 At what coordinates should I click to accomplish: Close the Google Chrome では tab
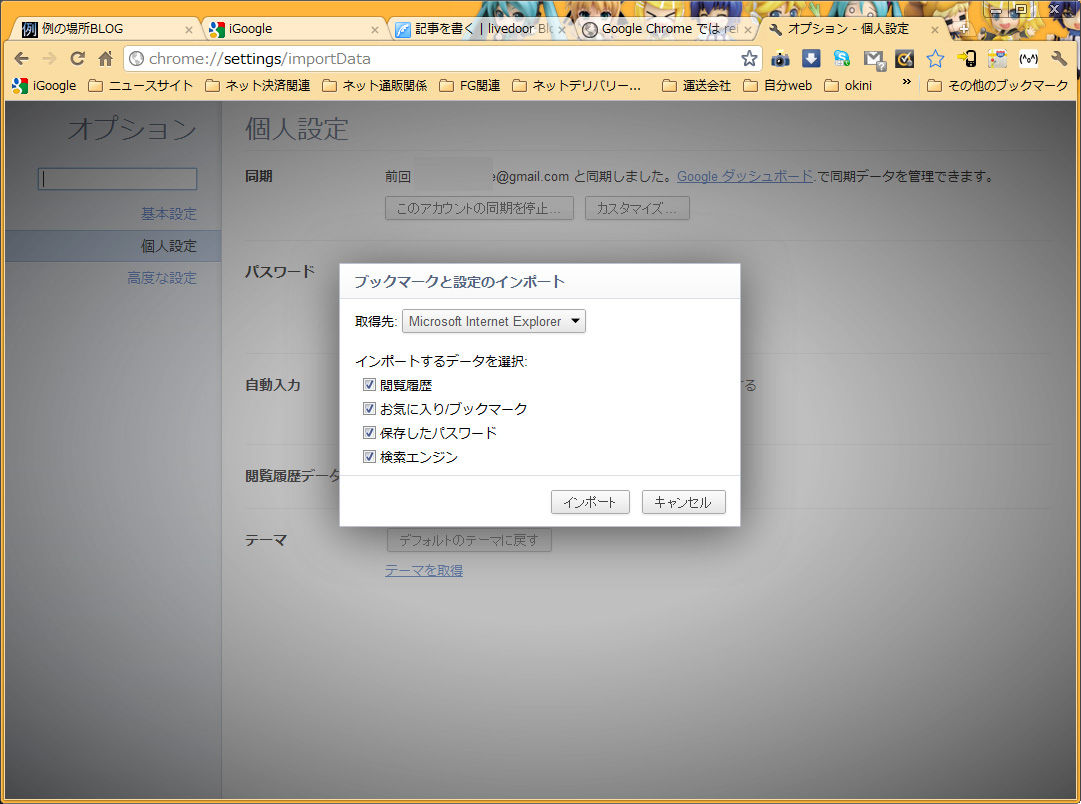point(748,30)
